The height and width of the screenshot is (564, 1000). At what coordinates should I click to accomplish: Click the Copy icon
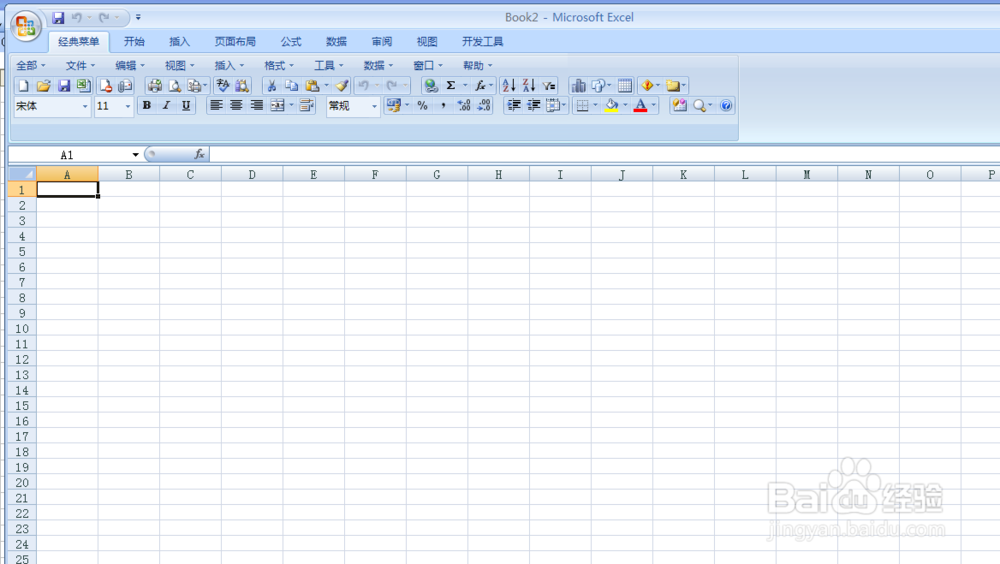click(x=291, y=85)
